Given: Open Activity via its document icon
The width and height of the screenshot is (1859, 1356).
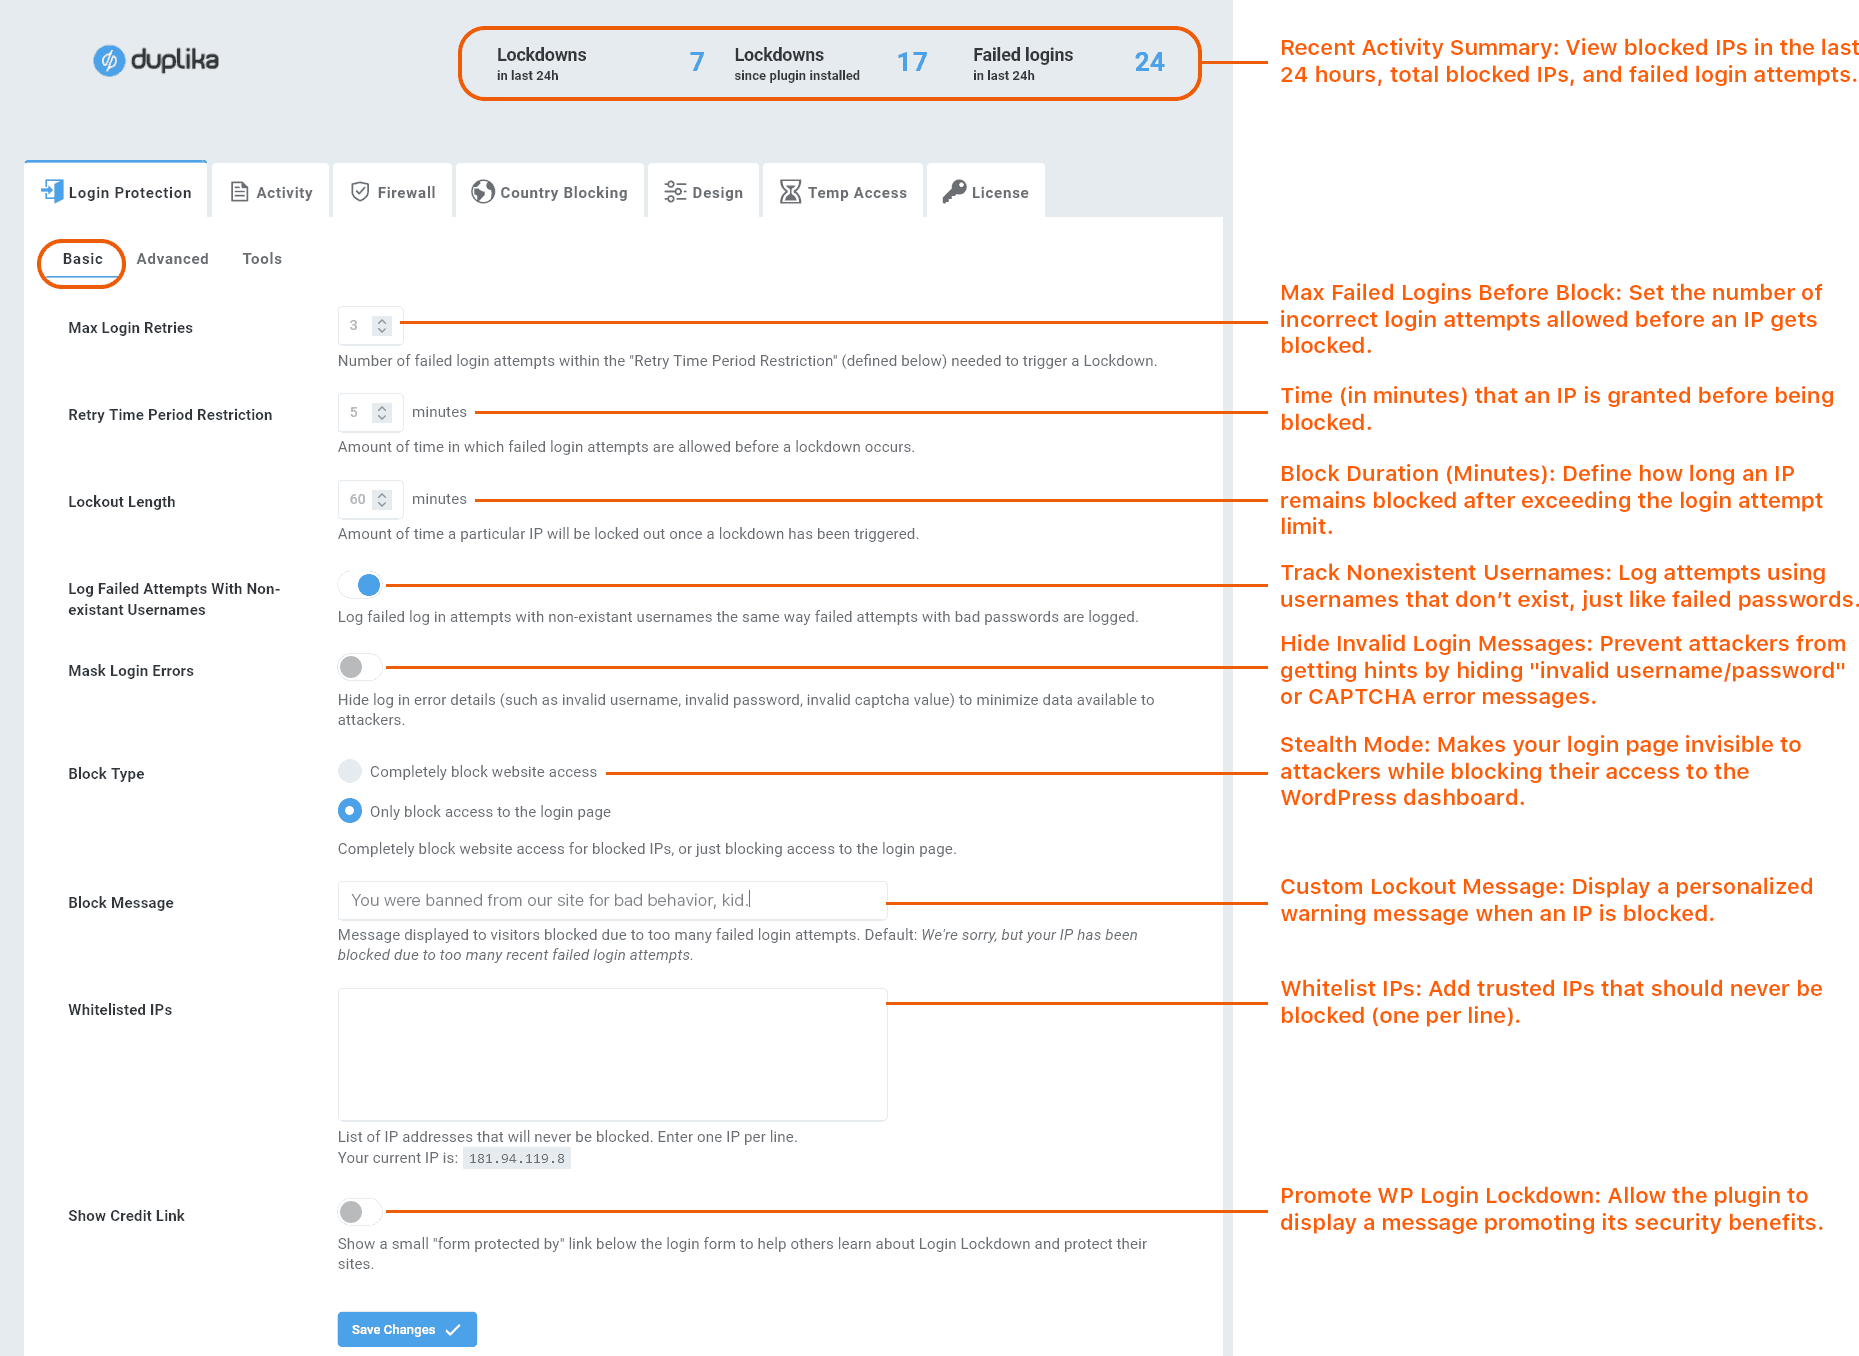Looking at the screenshot, I should click(239, 191).
